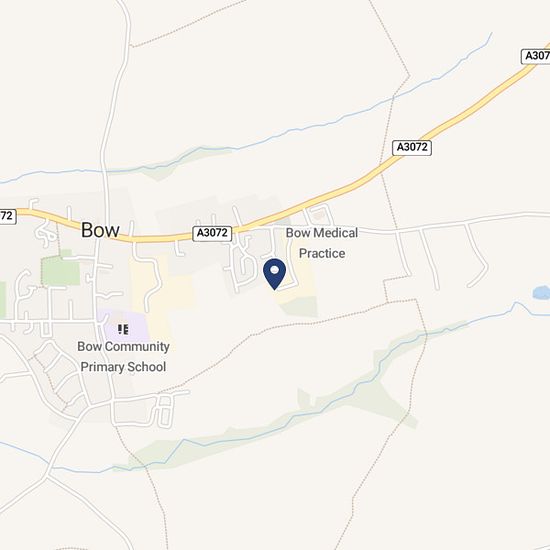Select the Bow Community Primary School text
This screenshot has height=550, width=550.
click(123, 356)
